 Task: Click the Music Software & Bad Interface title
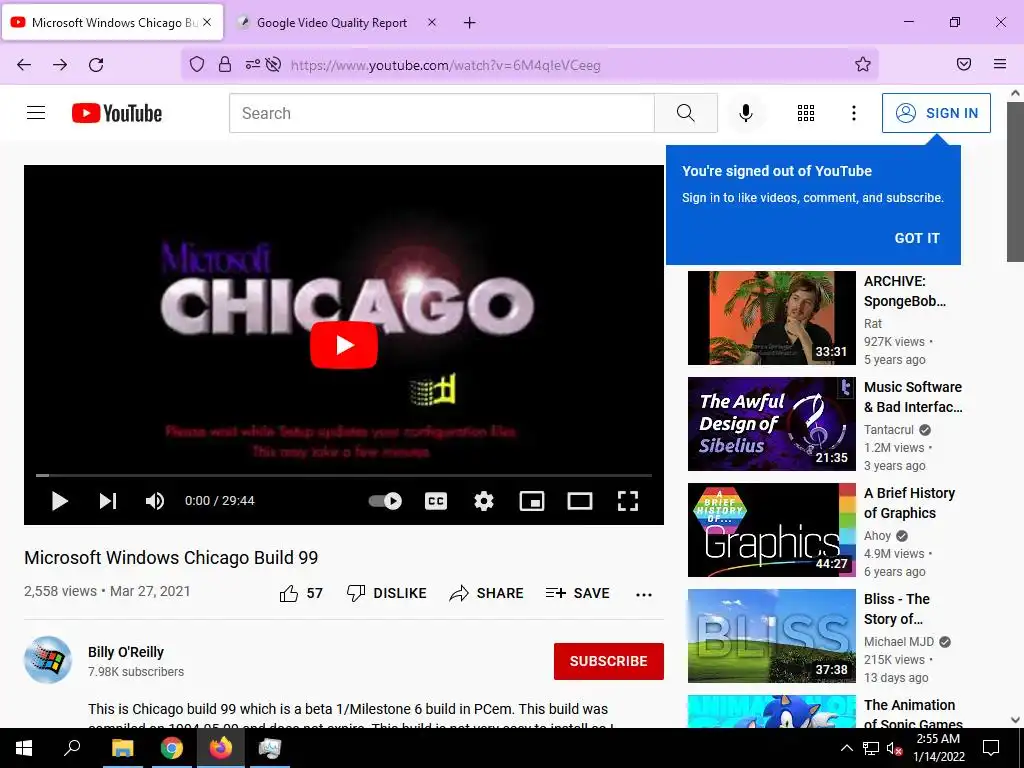[913, 397]
